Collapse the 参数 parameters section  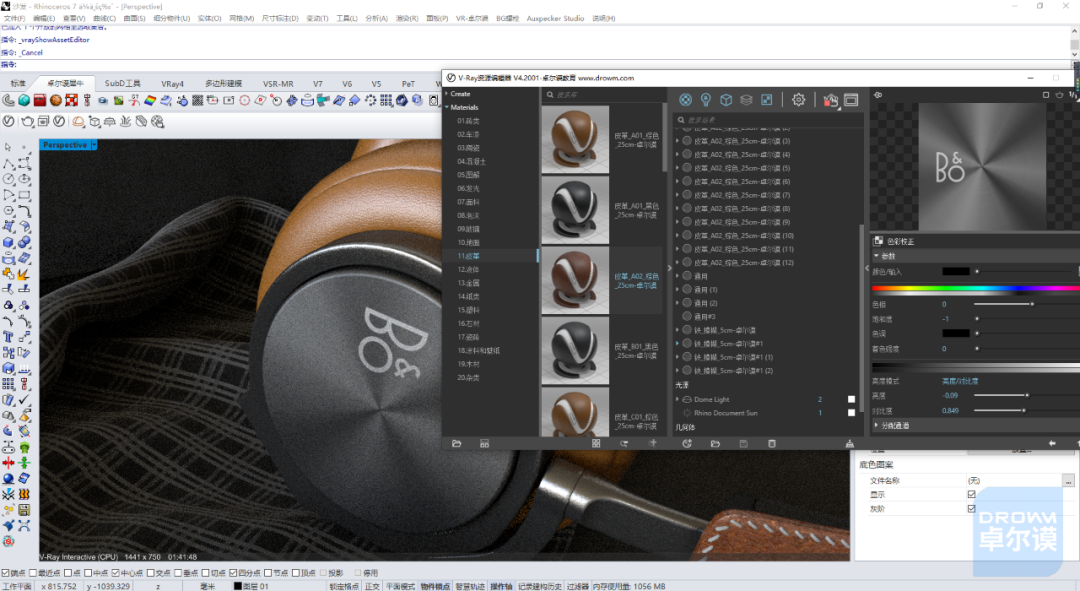point(876,256)
